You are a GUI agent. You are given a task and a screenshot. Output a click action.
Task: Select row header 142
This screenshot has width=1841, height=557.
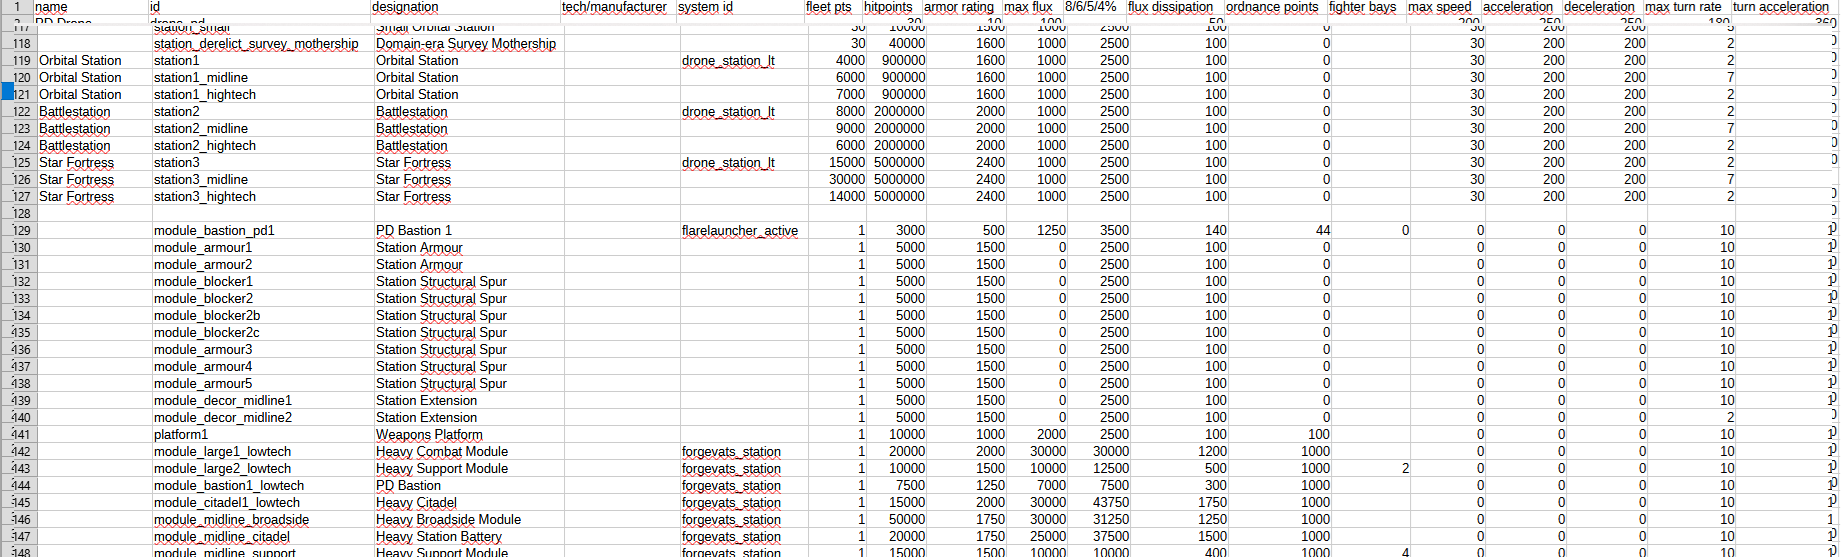pos(17,451)
